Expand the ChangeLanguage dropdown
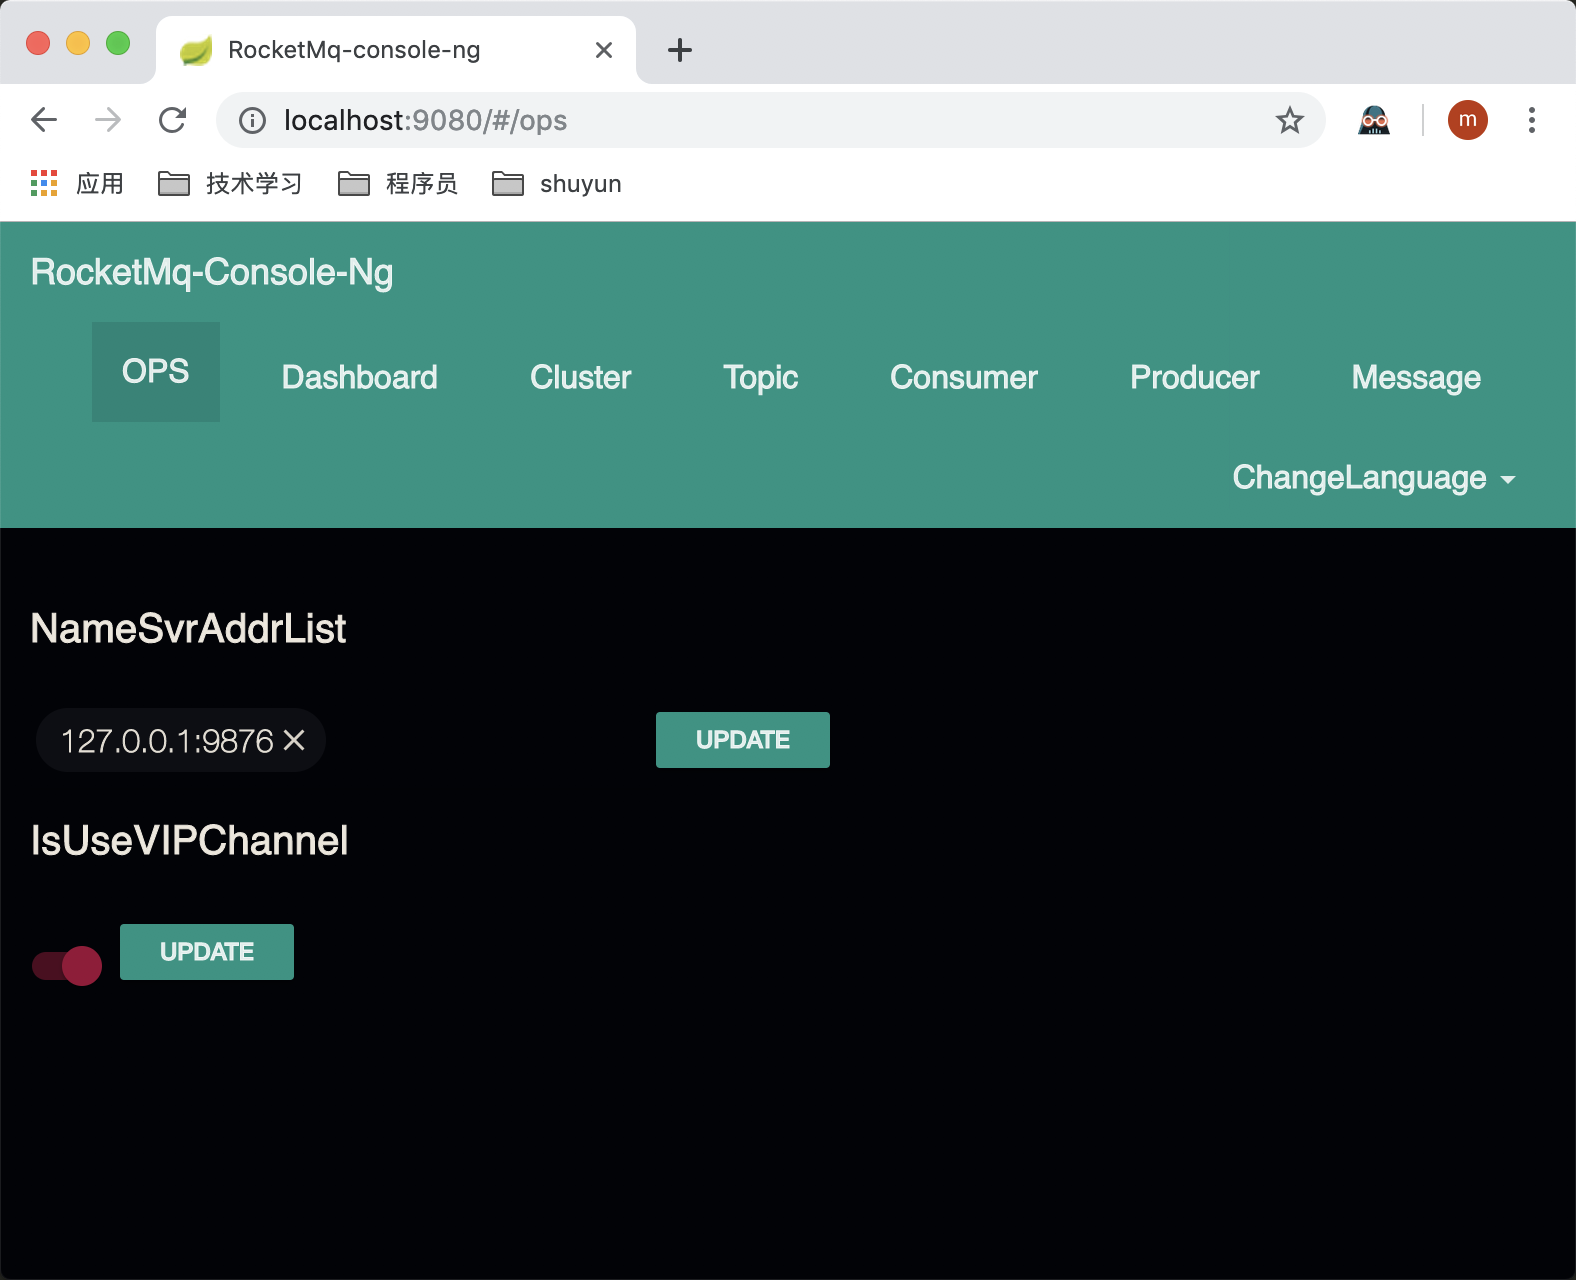 pyautogui.click(x=1374, y=478)
